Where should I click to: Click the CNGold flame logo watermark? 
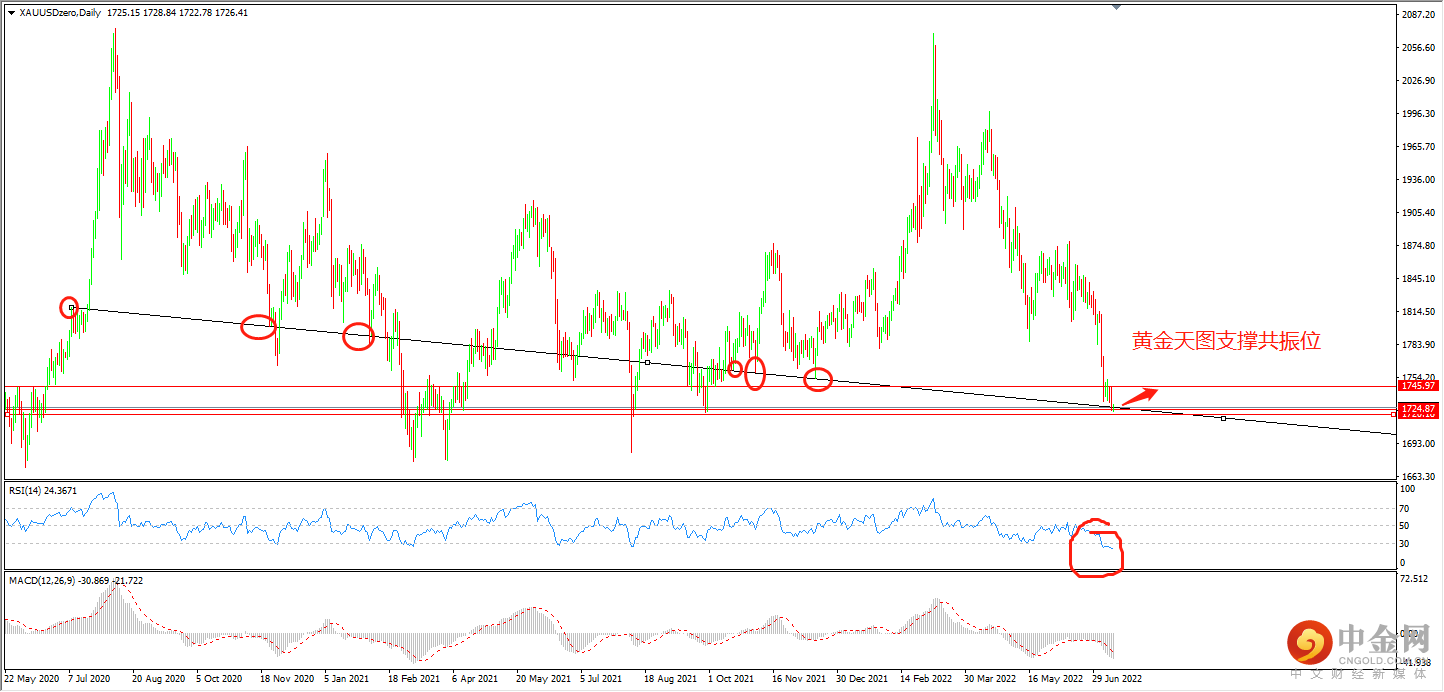pyautogui.click(x=1310, y=642)
